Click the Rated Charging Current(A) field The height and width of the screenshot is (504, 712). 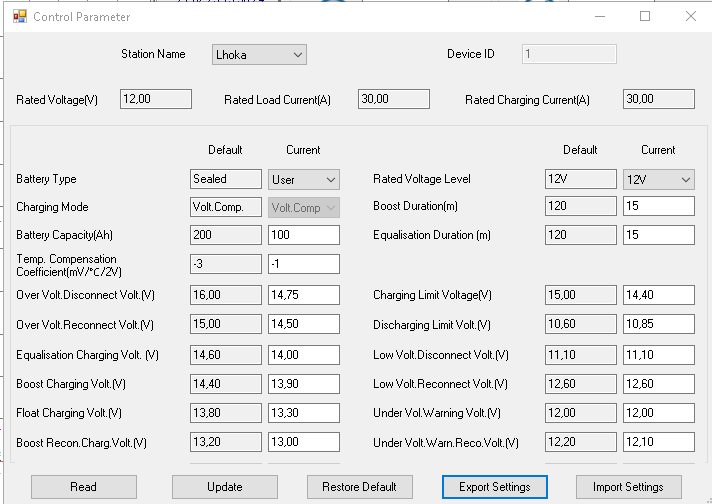(x=659, y=99)
